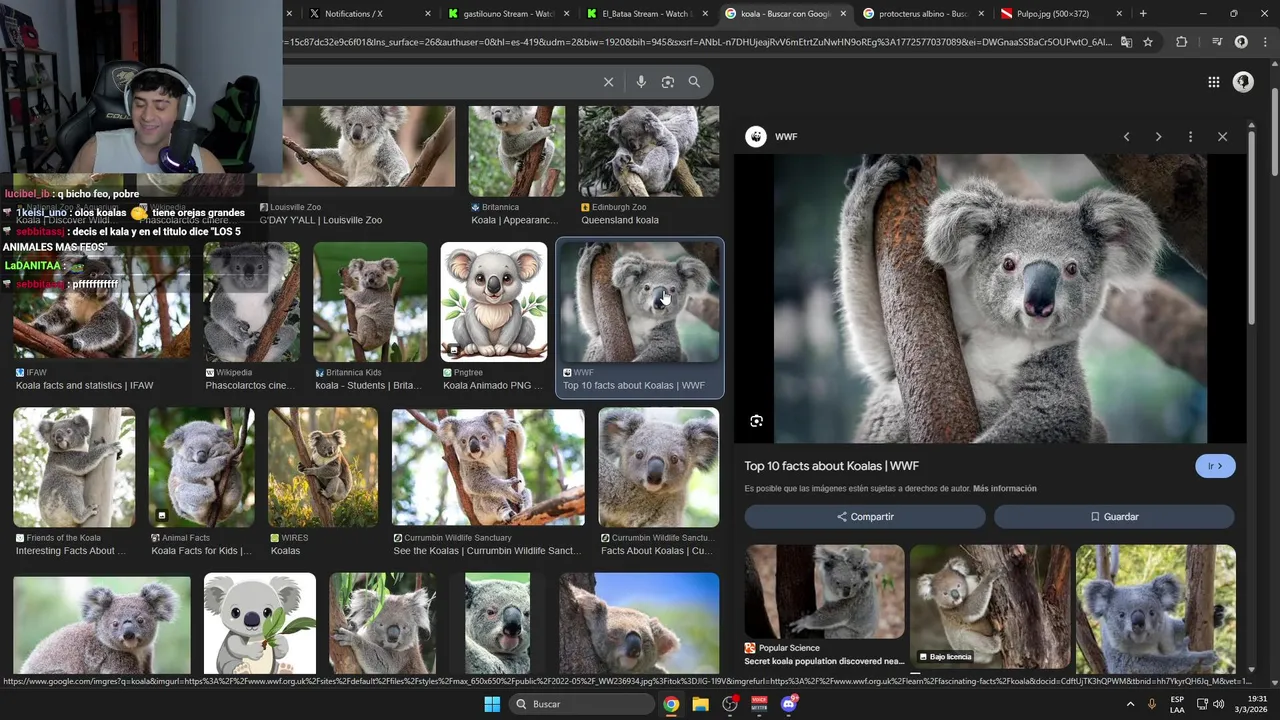Image resolution: width=1280 pixels, height=720 pixels.
Task: Select the koala search tab
Action: (784, 14)
